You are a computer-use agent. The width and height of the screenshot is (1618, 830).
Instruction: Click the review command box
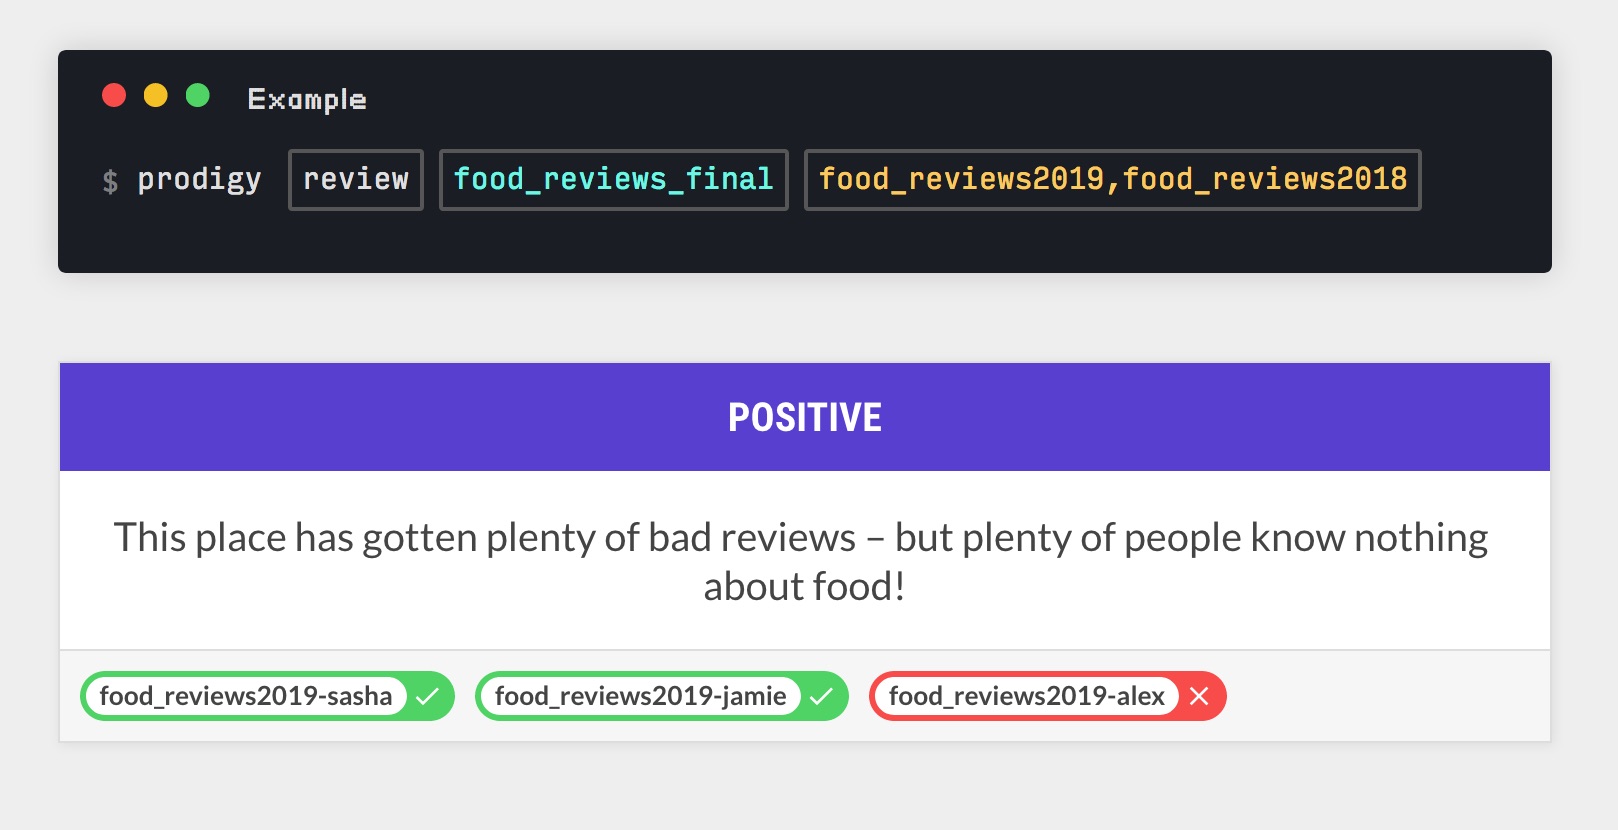coord(356,180)
